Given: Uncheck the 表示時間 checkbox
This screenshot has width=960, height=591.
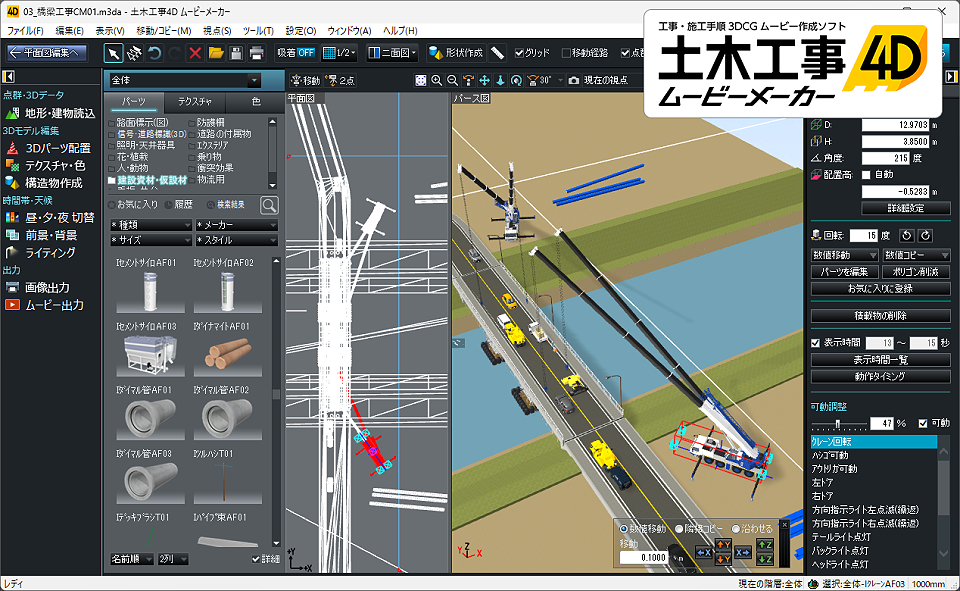Looking at the screenshot, I should [x=815, y=343].
